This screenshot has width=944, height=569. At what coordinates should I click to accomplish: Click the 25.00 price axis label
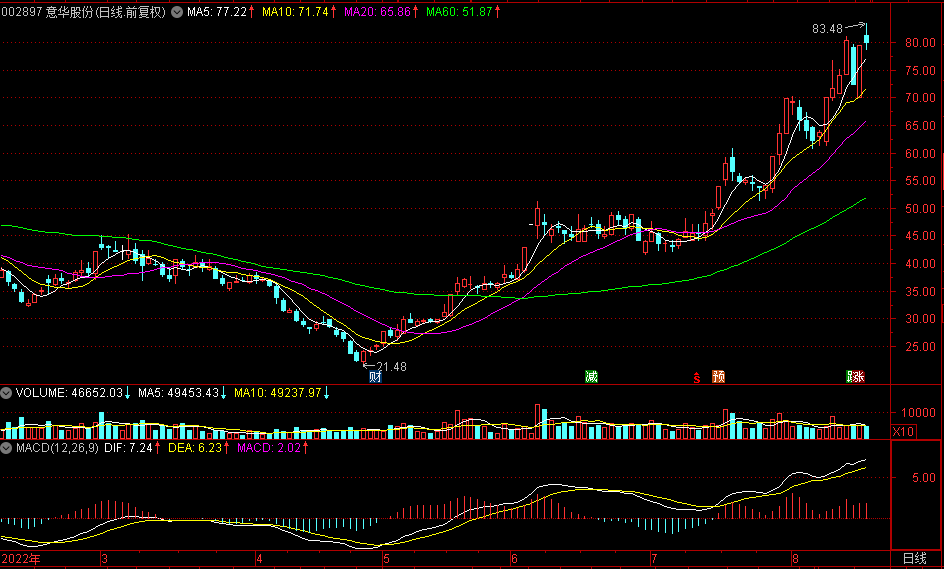coord(920,346)
